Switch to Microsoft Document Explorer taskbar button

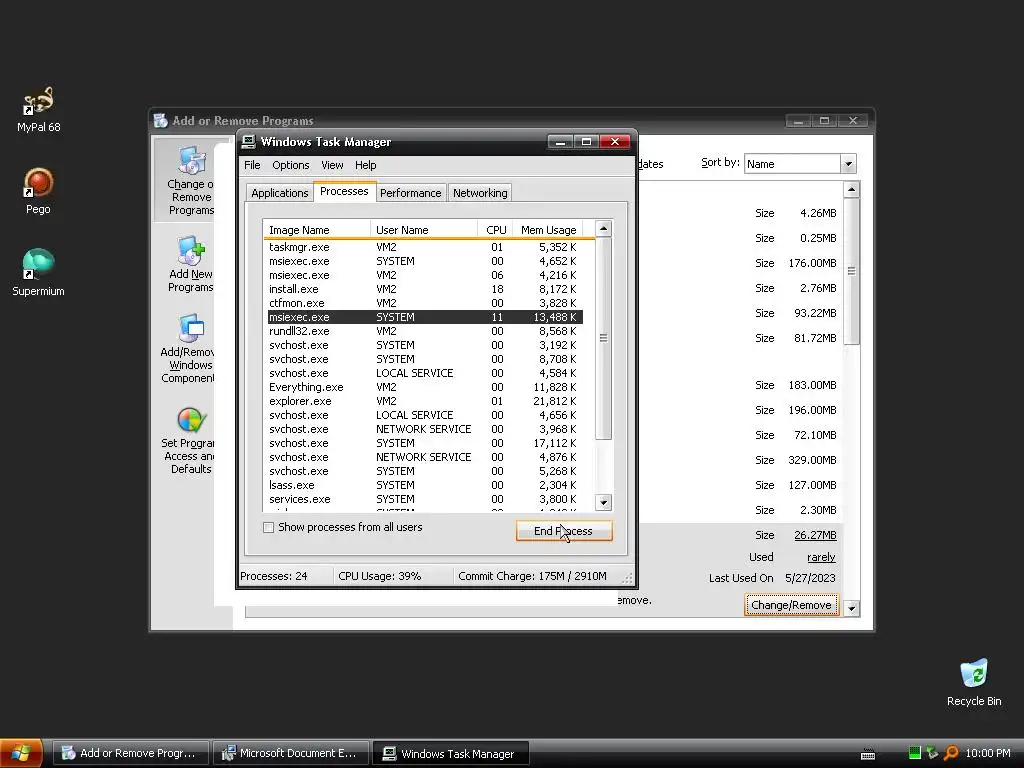pyautogui.click(x=291, y=753)
